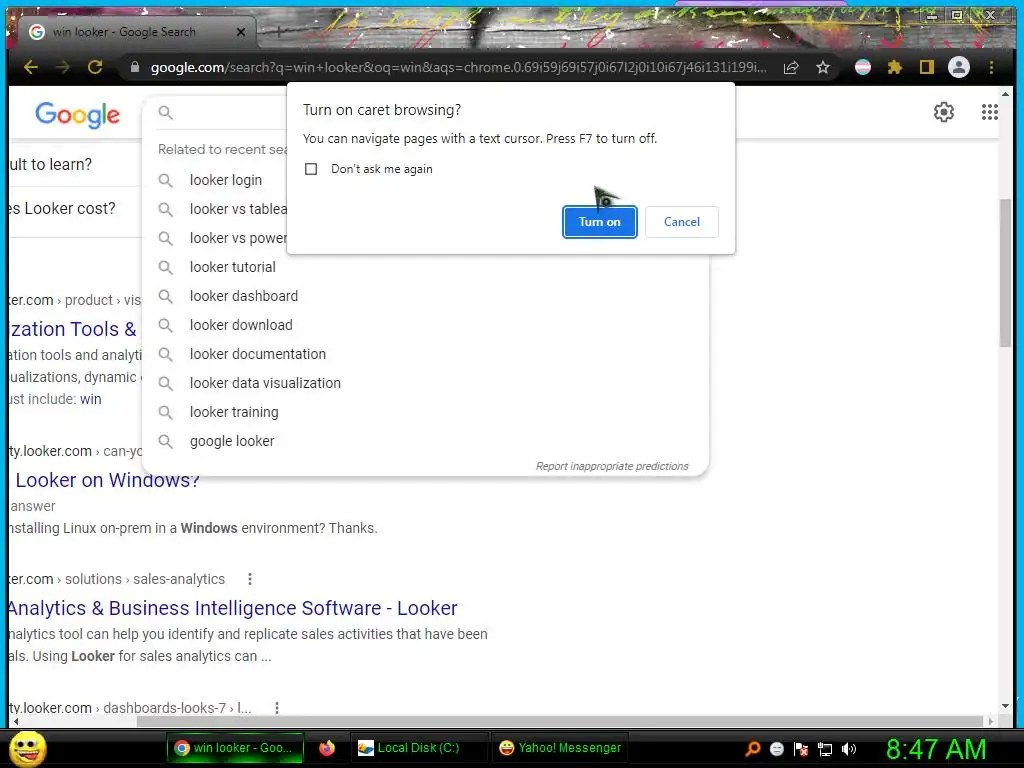Click the horizontal scrollbar thumb

560,722
